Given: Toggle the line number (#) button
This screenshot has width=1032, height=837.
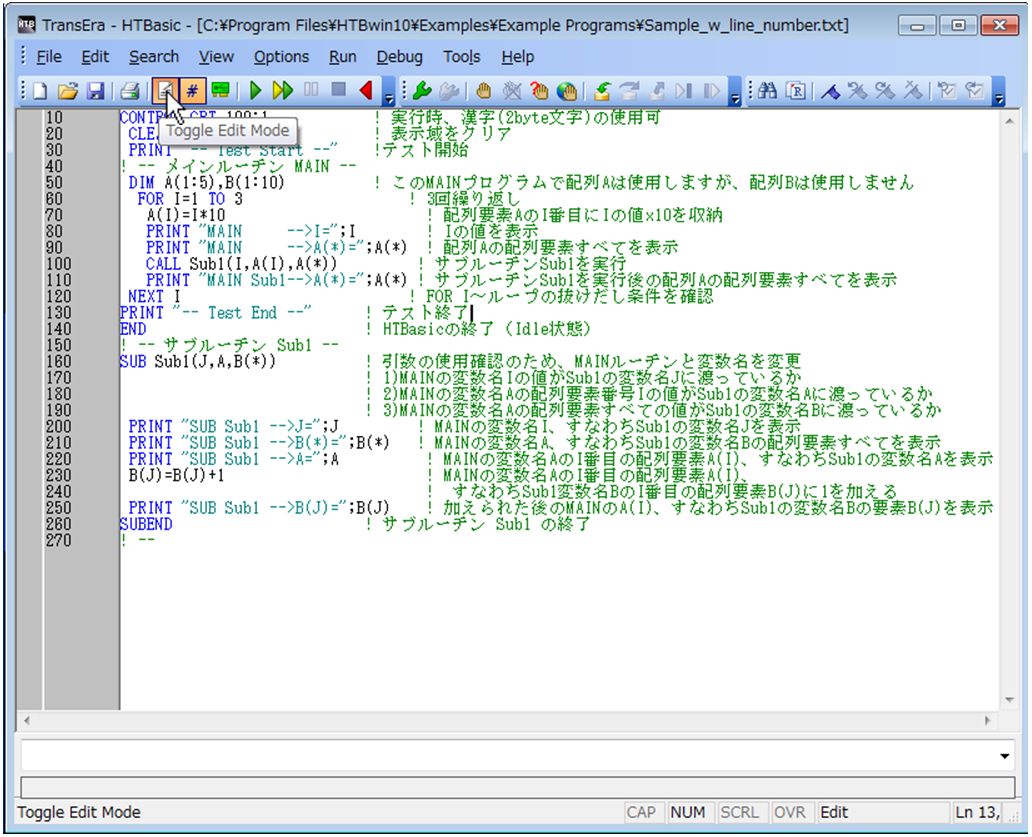Looking at the screenshot, I should tap(192, 90).
